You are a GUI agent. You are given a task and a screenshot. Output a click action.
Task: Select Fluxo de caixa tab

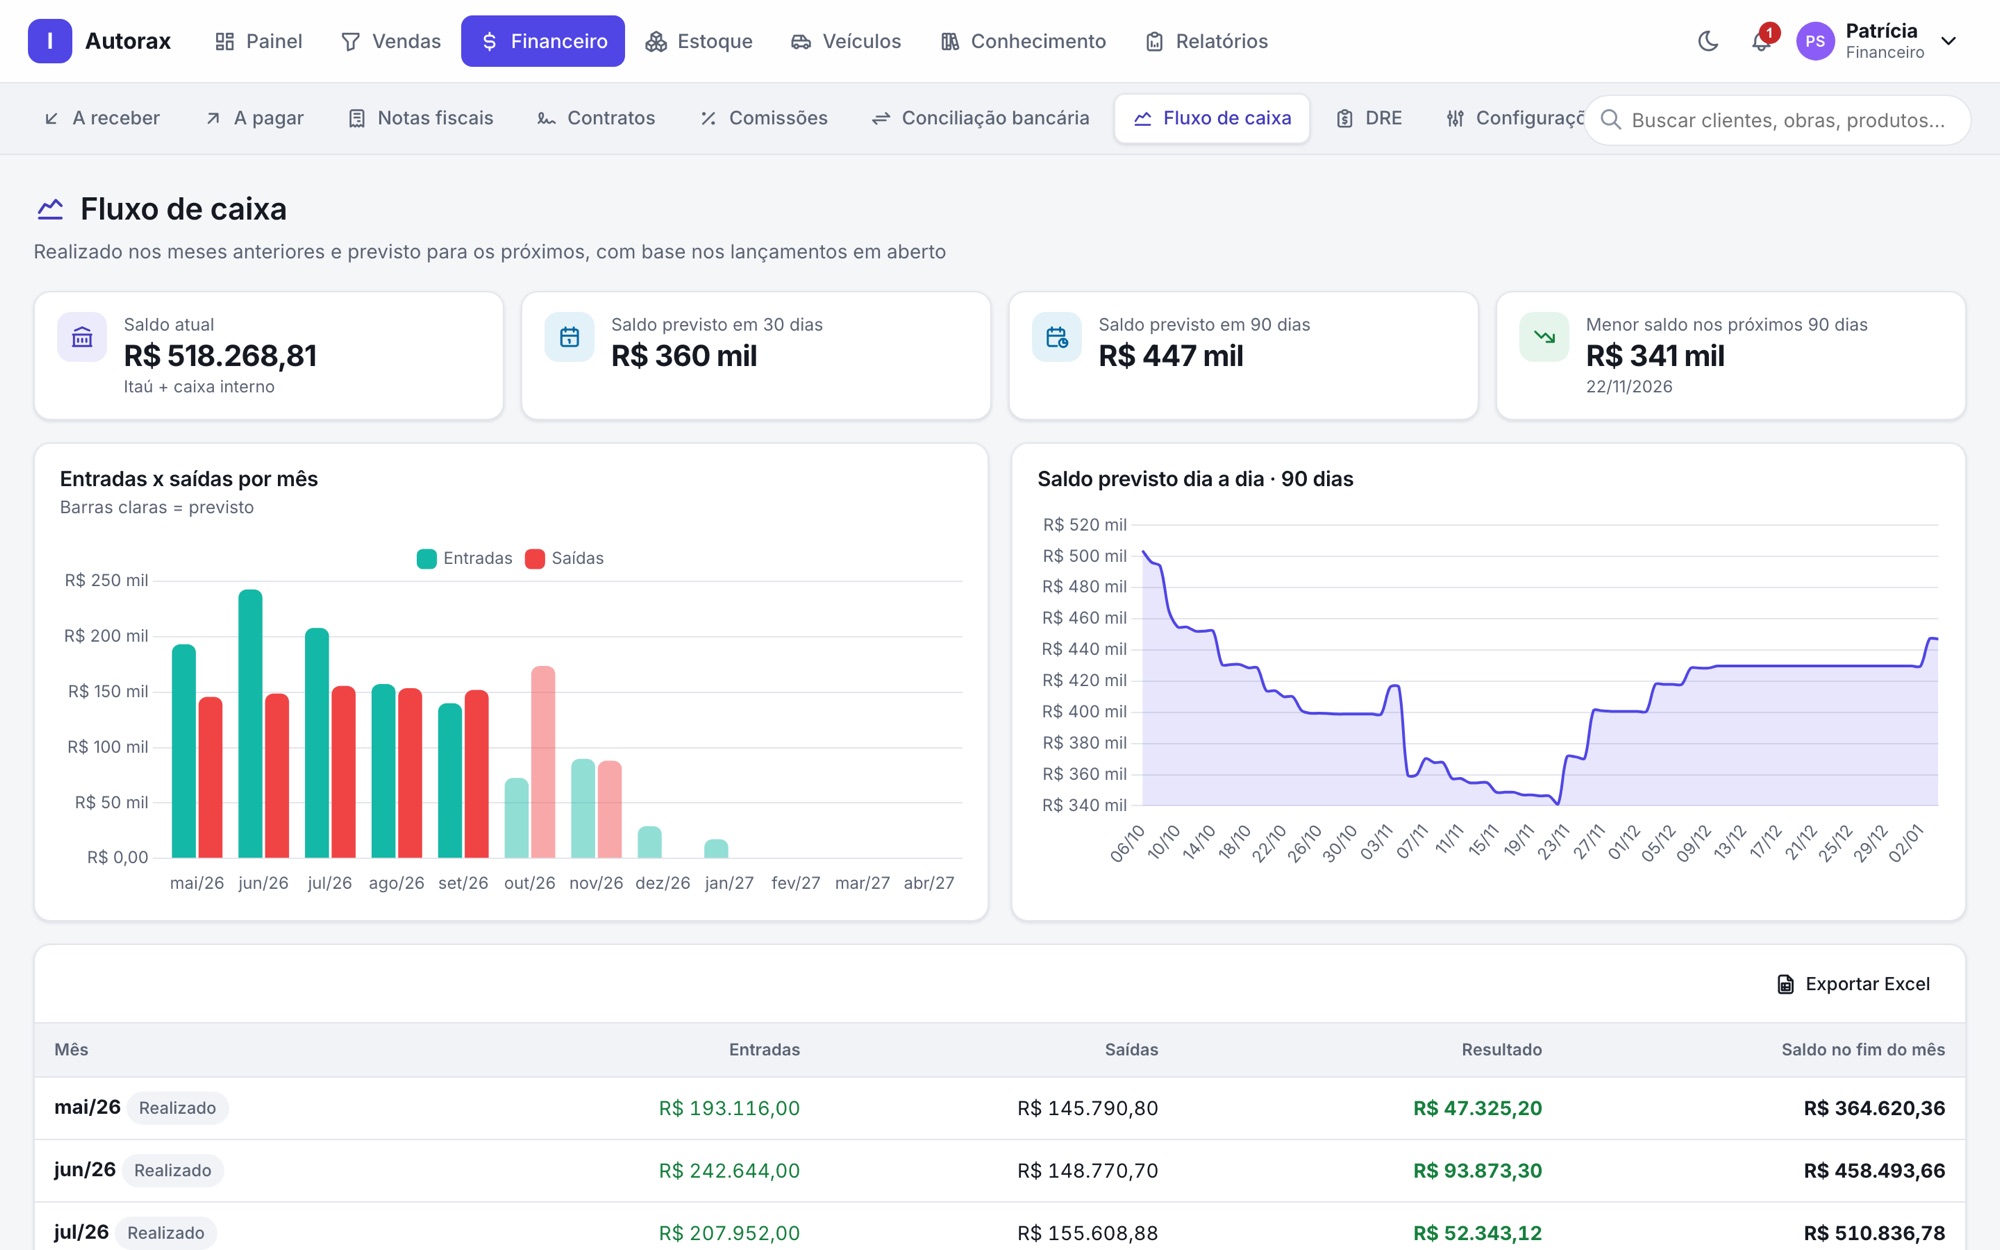(1212, 118)
